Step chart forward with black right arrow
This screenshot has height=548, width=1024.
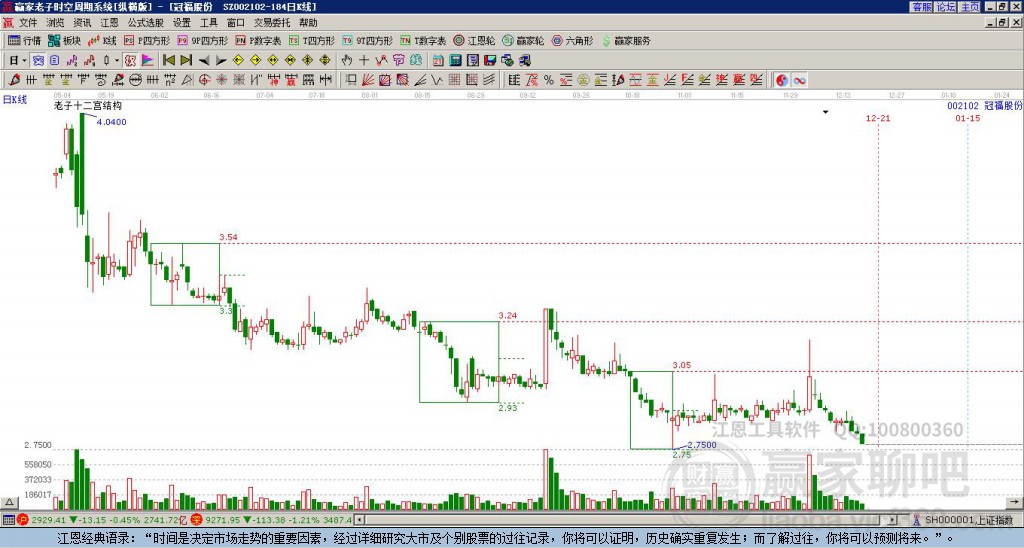pyautogui.click(x=221, y=61)
